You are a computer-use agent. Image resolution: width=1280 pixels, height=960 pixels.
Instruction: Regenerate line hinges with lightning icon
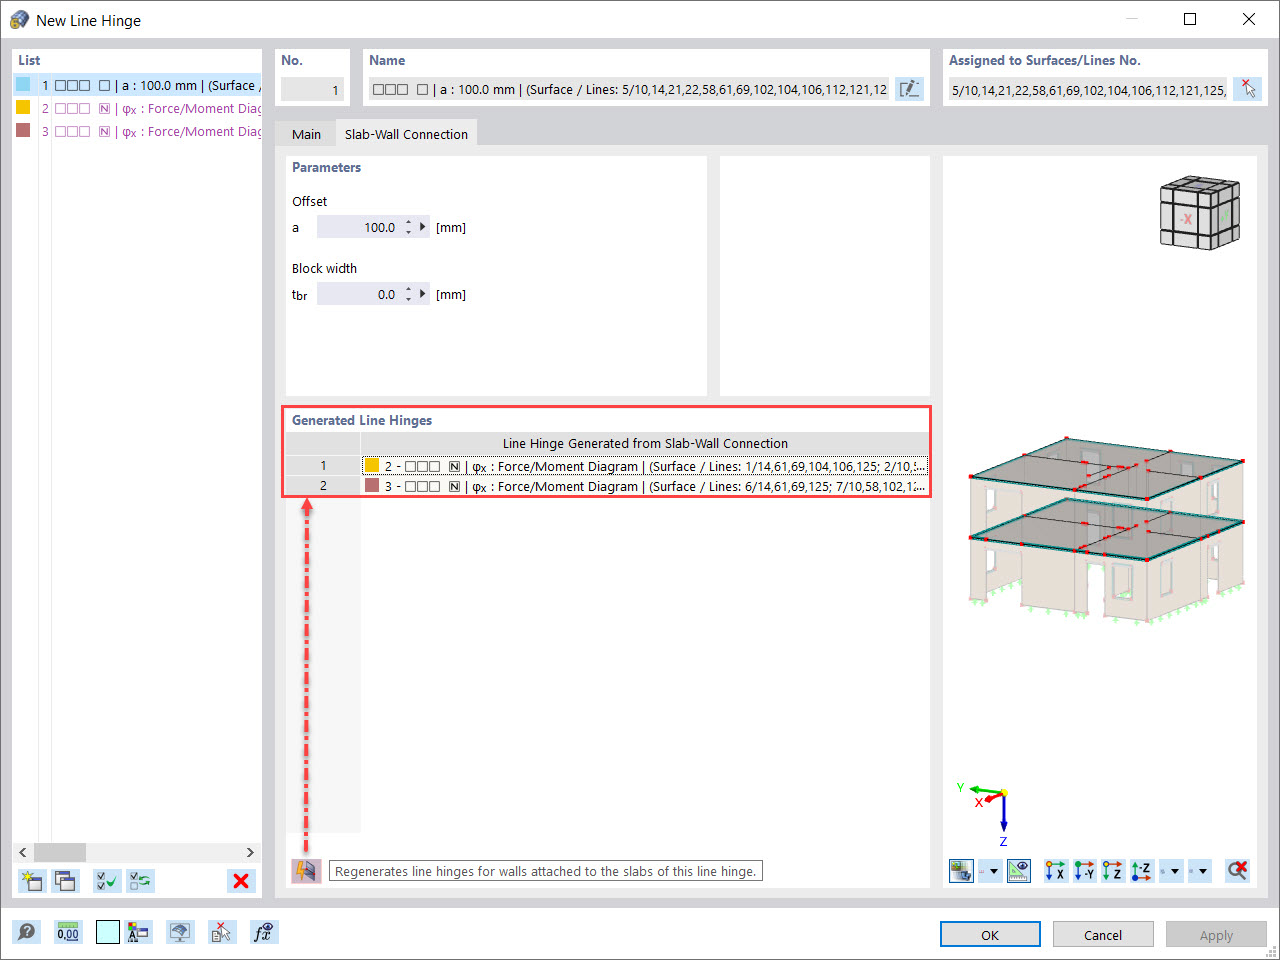(306, 871)
